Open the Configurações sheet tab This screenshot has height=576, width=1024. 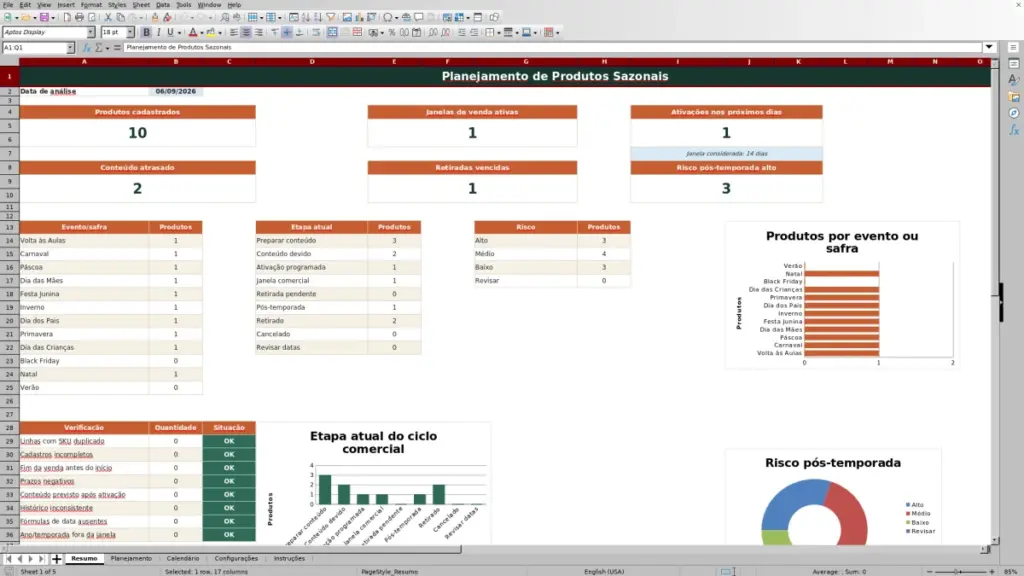(x=236, y=559)
